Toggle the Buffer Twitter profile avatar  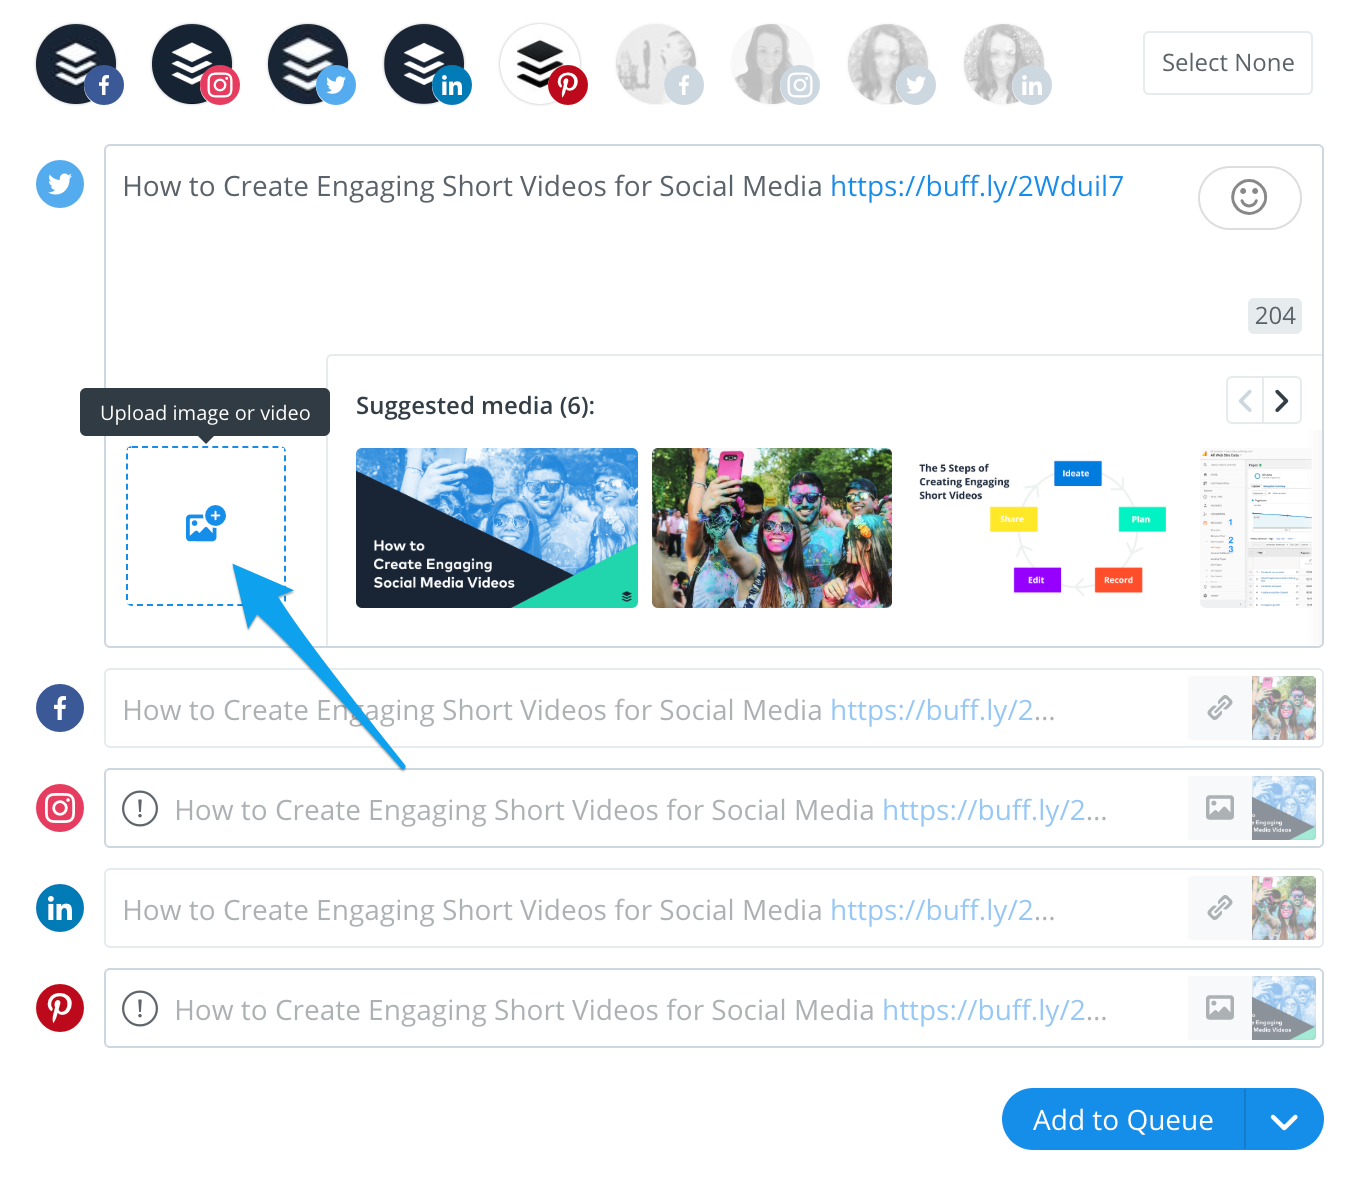(310, 64)
